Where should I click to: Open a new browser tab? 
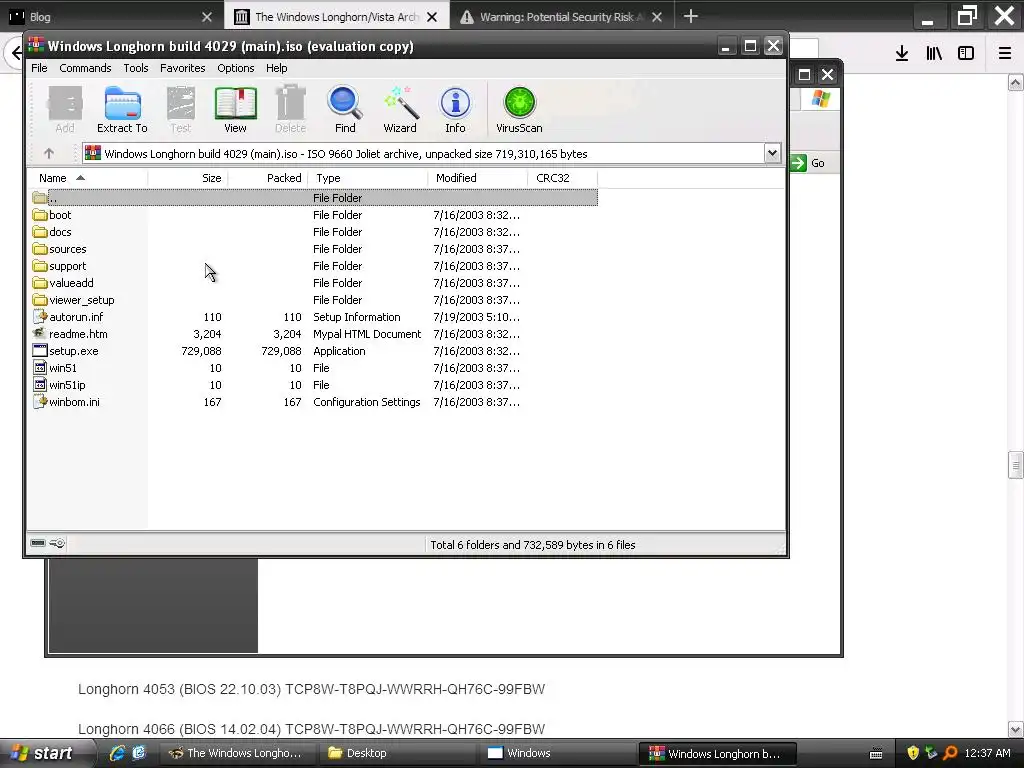point(690,16)
